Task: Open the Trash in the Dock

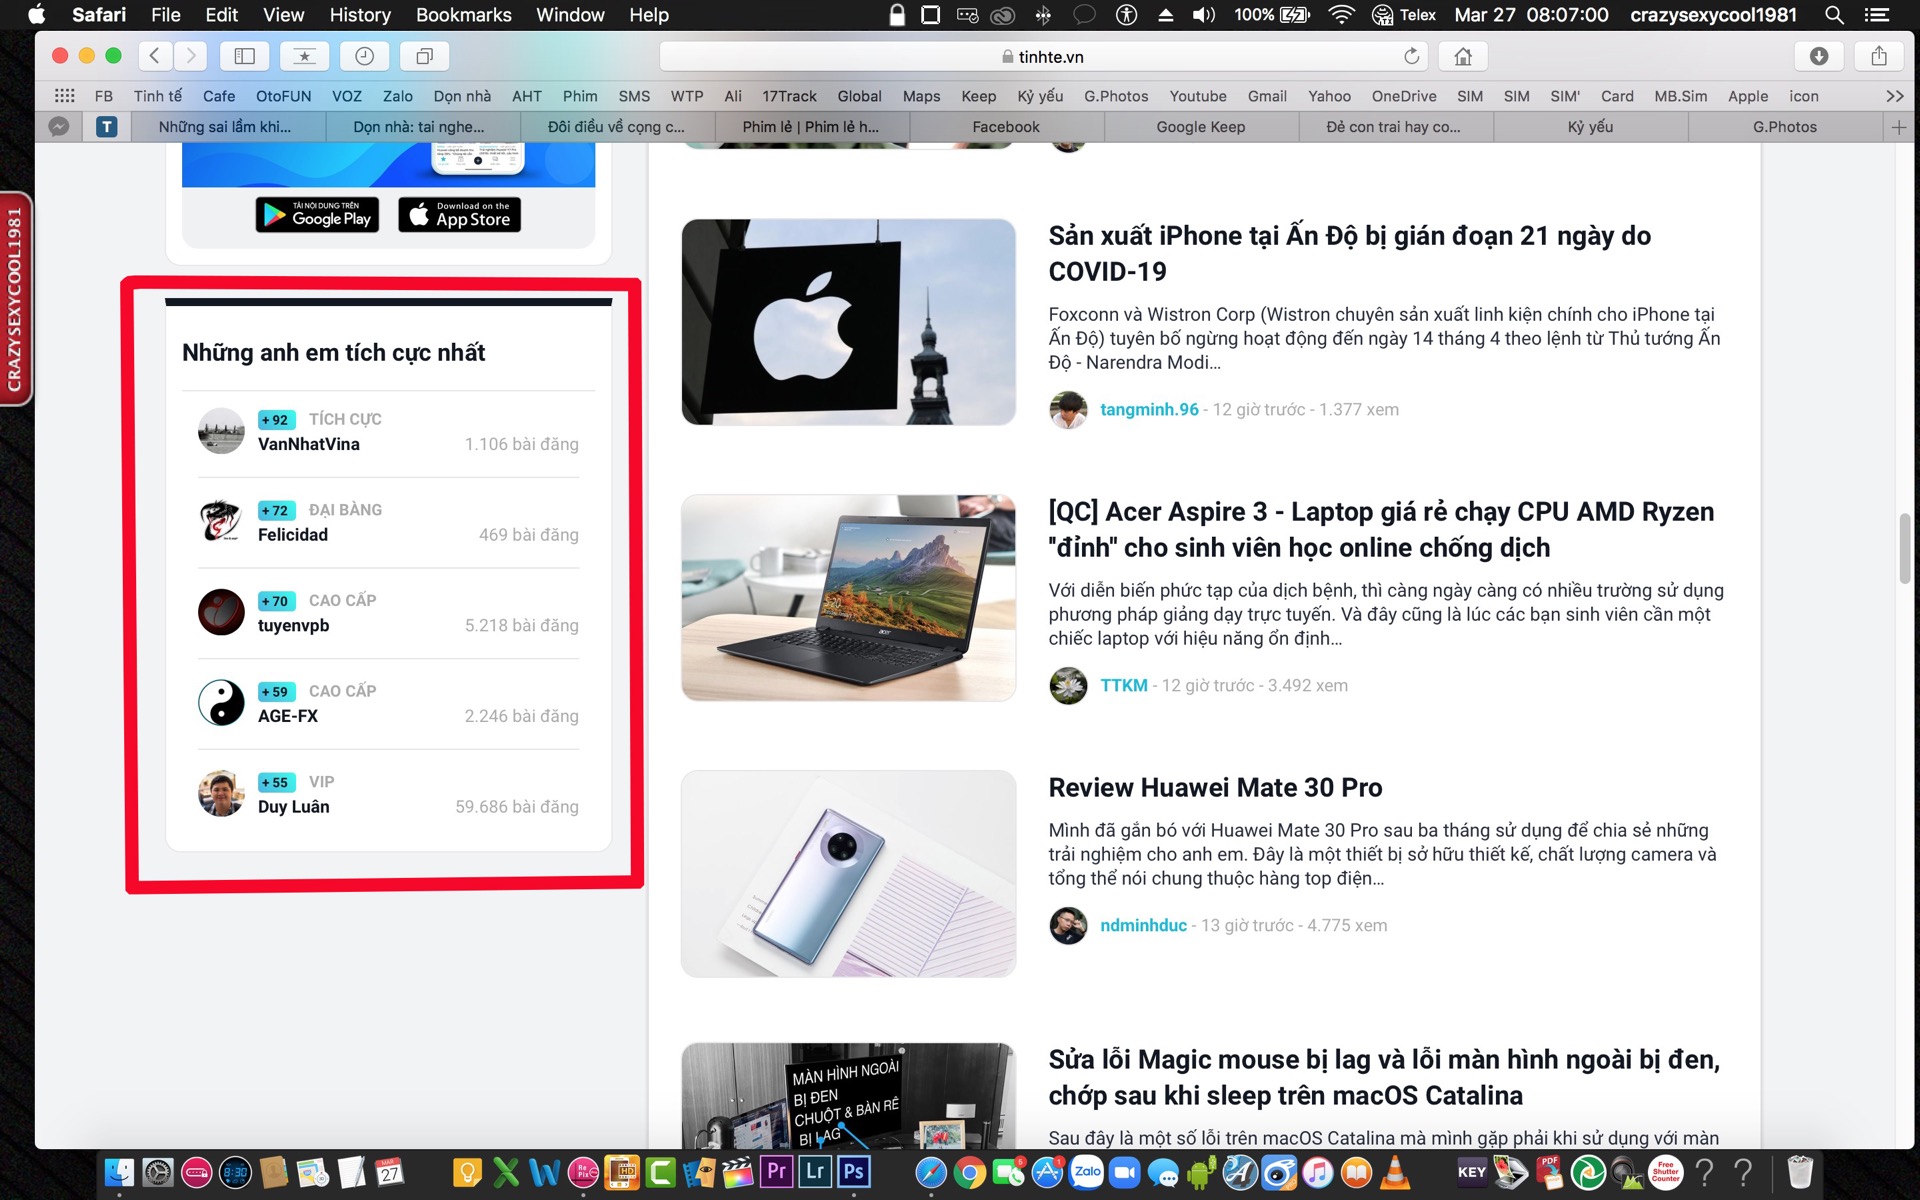Action: click(x=1800, y=1172)
